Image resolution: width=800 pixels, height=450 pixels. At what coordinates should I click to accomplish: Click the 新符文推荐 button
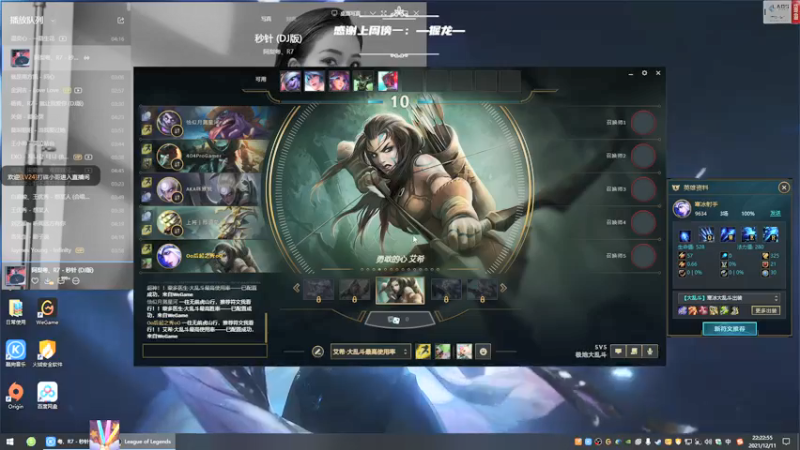coord(729,329)
